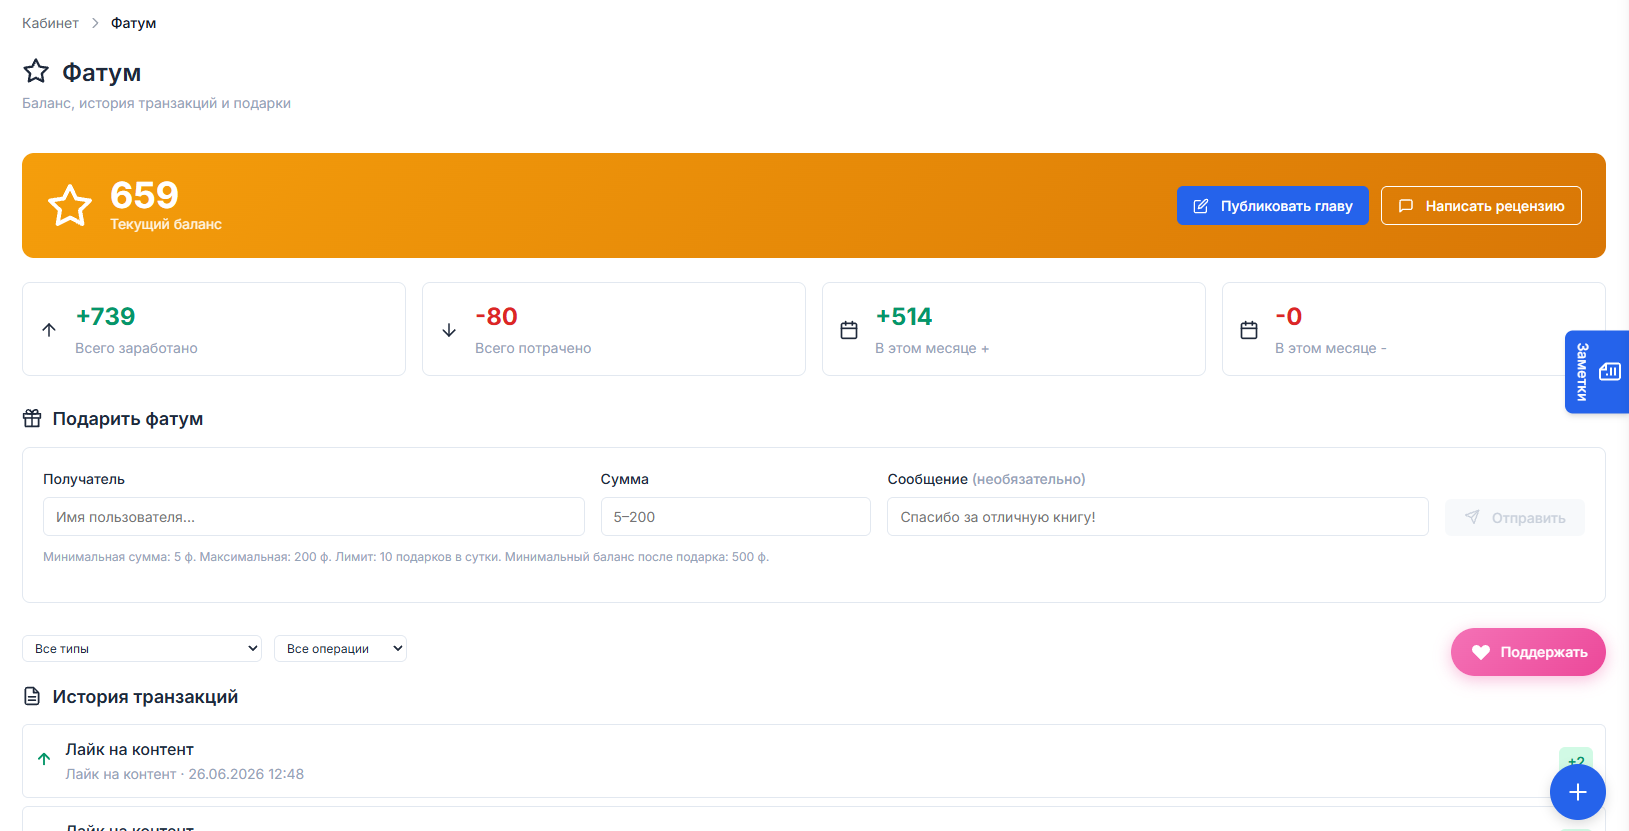This screenshot has height=831, width=1629.
Task: Click the breadcrumb chevron after Кабинет
Action: click(95, 23)
